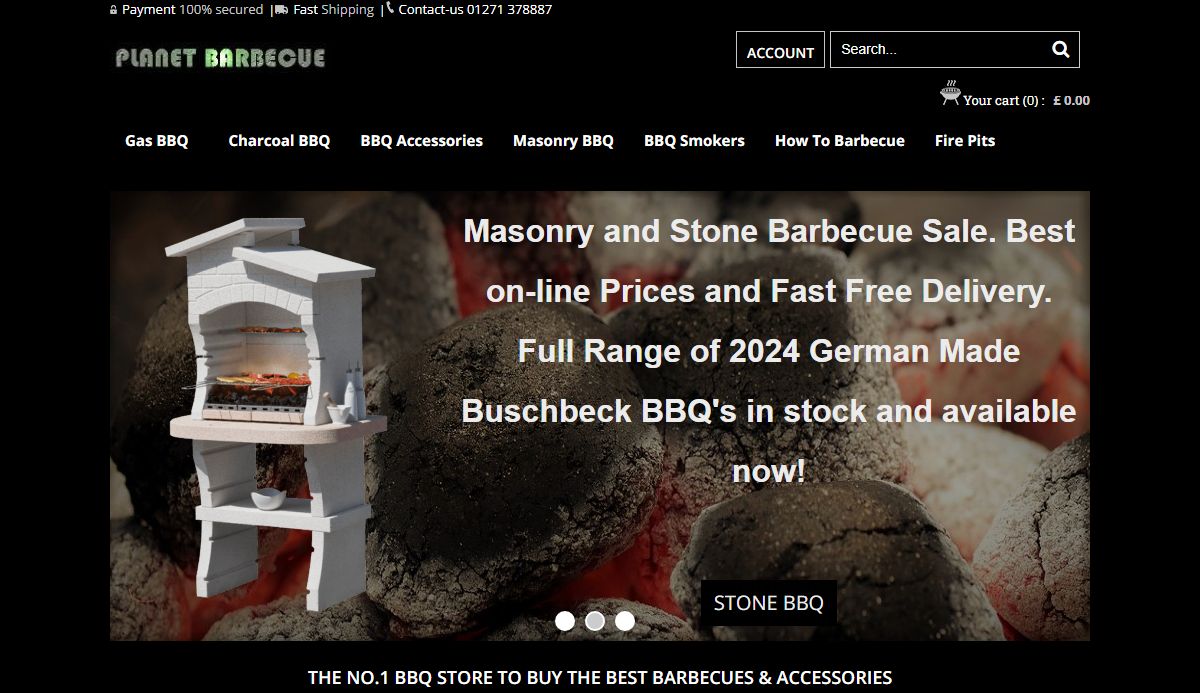The image size is (1200, 693).
Task: Expand the Masonry BBQ category
Action: [563, 141]
